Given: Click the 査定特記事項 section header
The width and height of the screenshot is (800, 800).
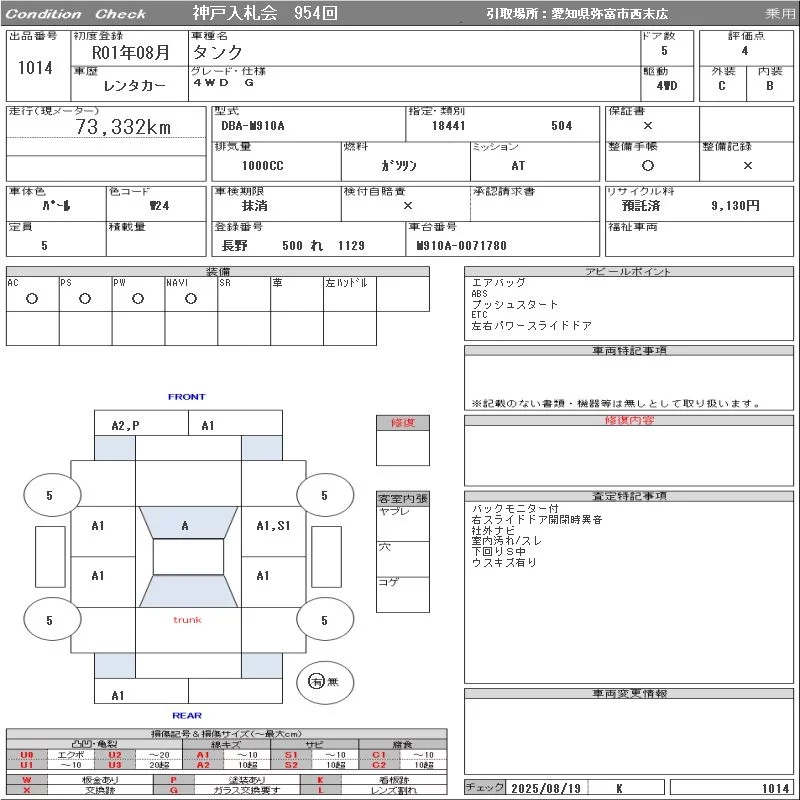Looking at the screenshot, I should [628, 496].
